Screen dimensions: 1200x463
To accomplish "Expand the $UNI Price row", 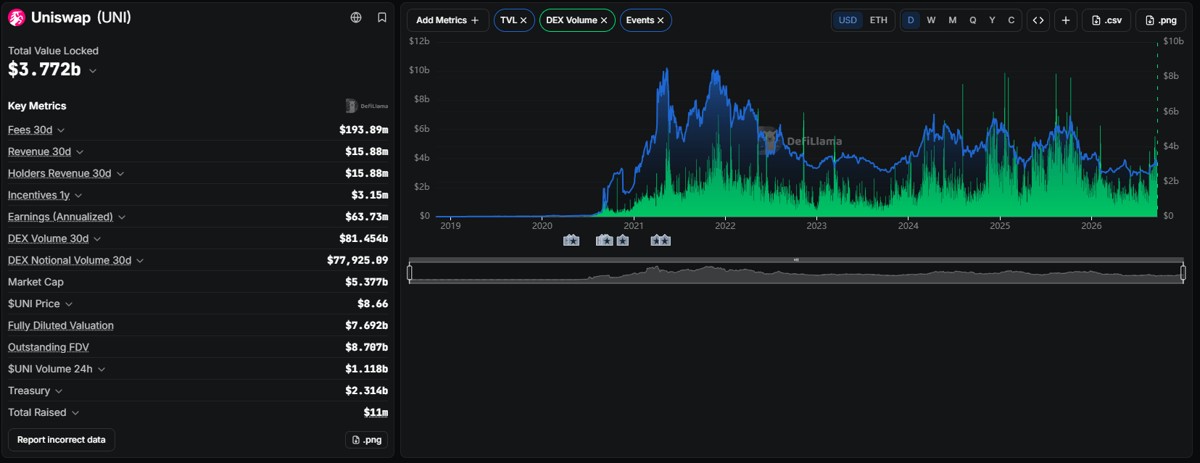I will pyautogui.click(x=69, y=304).
